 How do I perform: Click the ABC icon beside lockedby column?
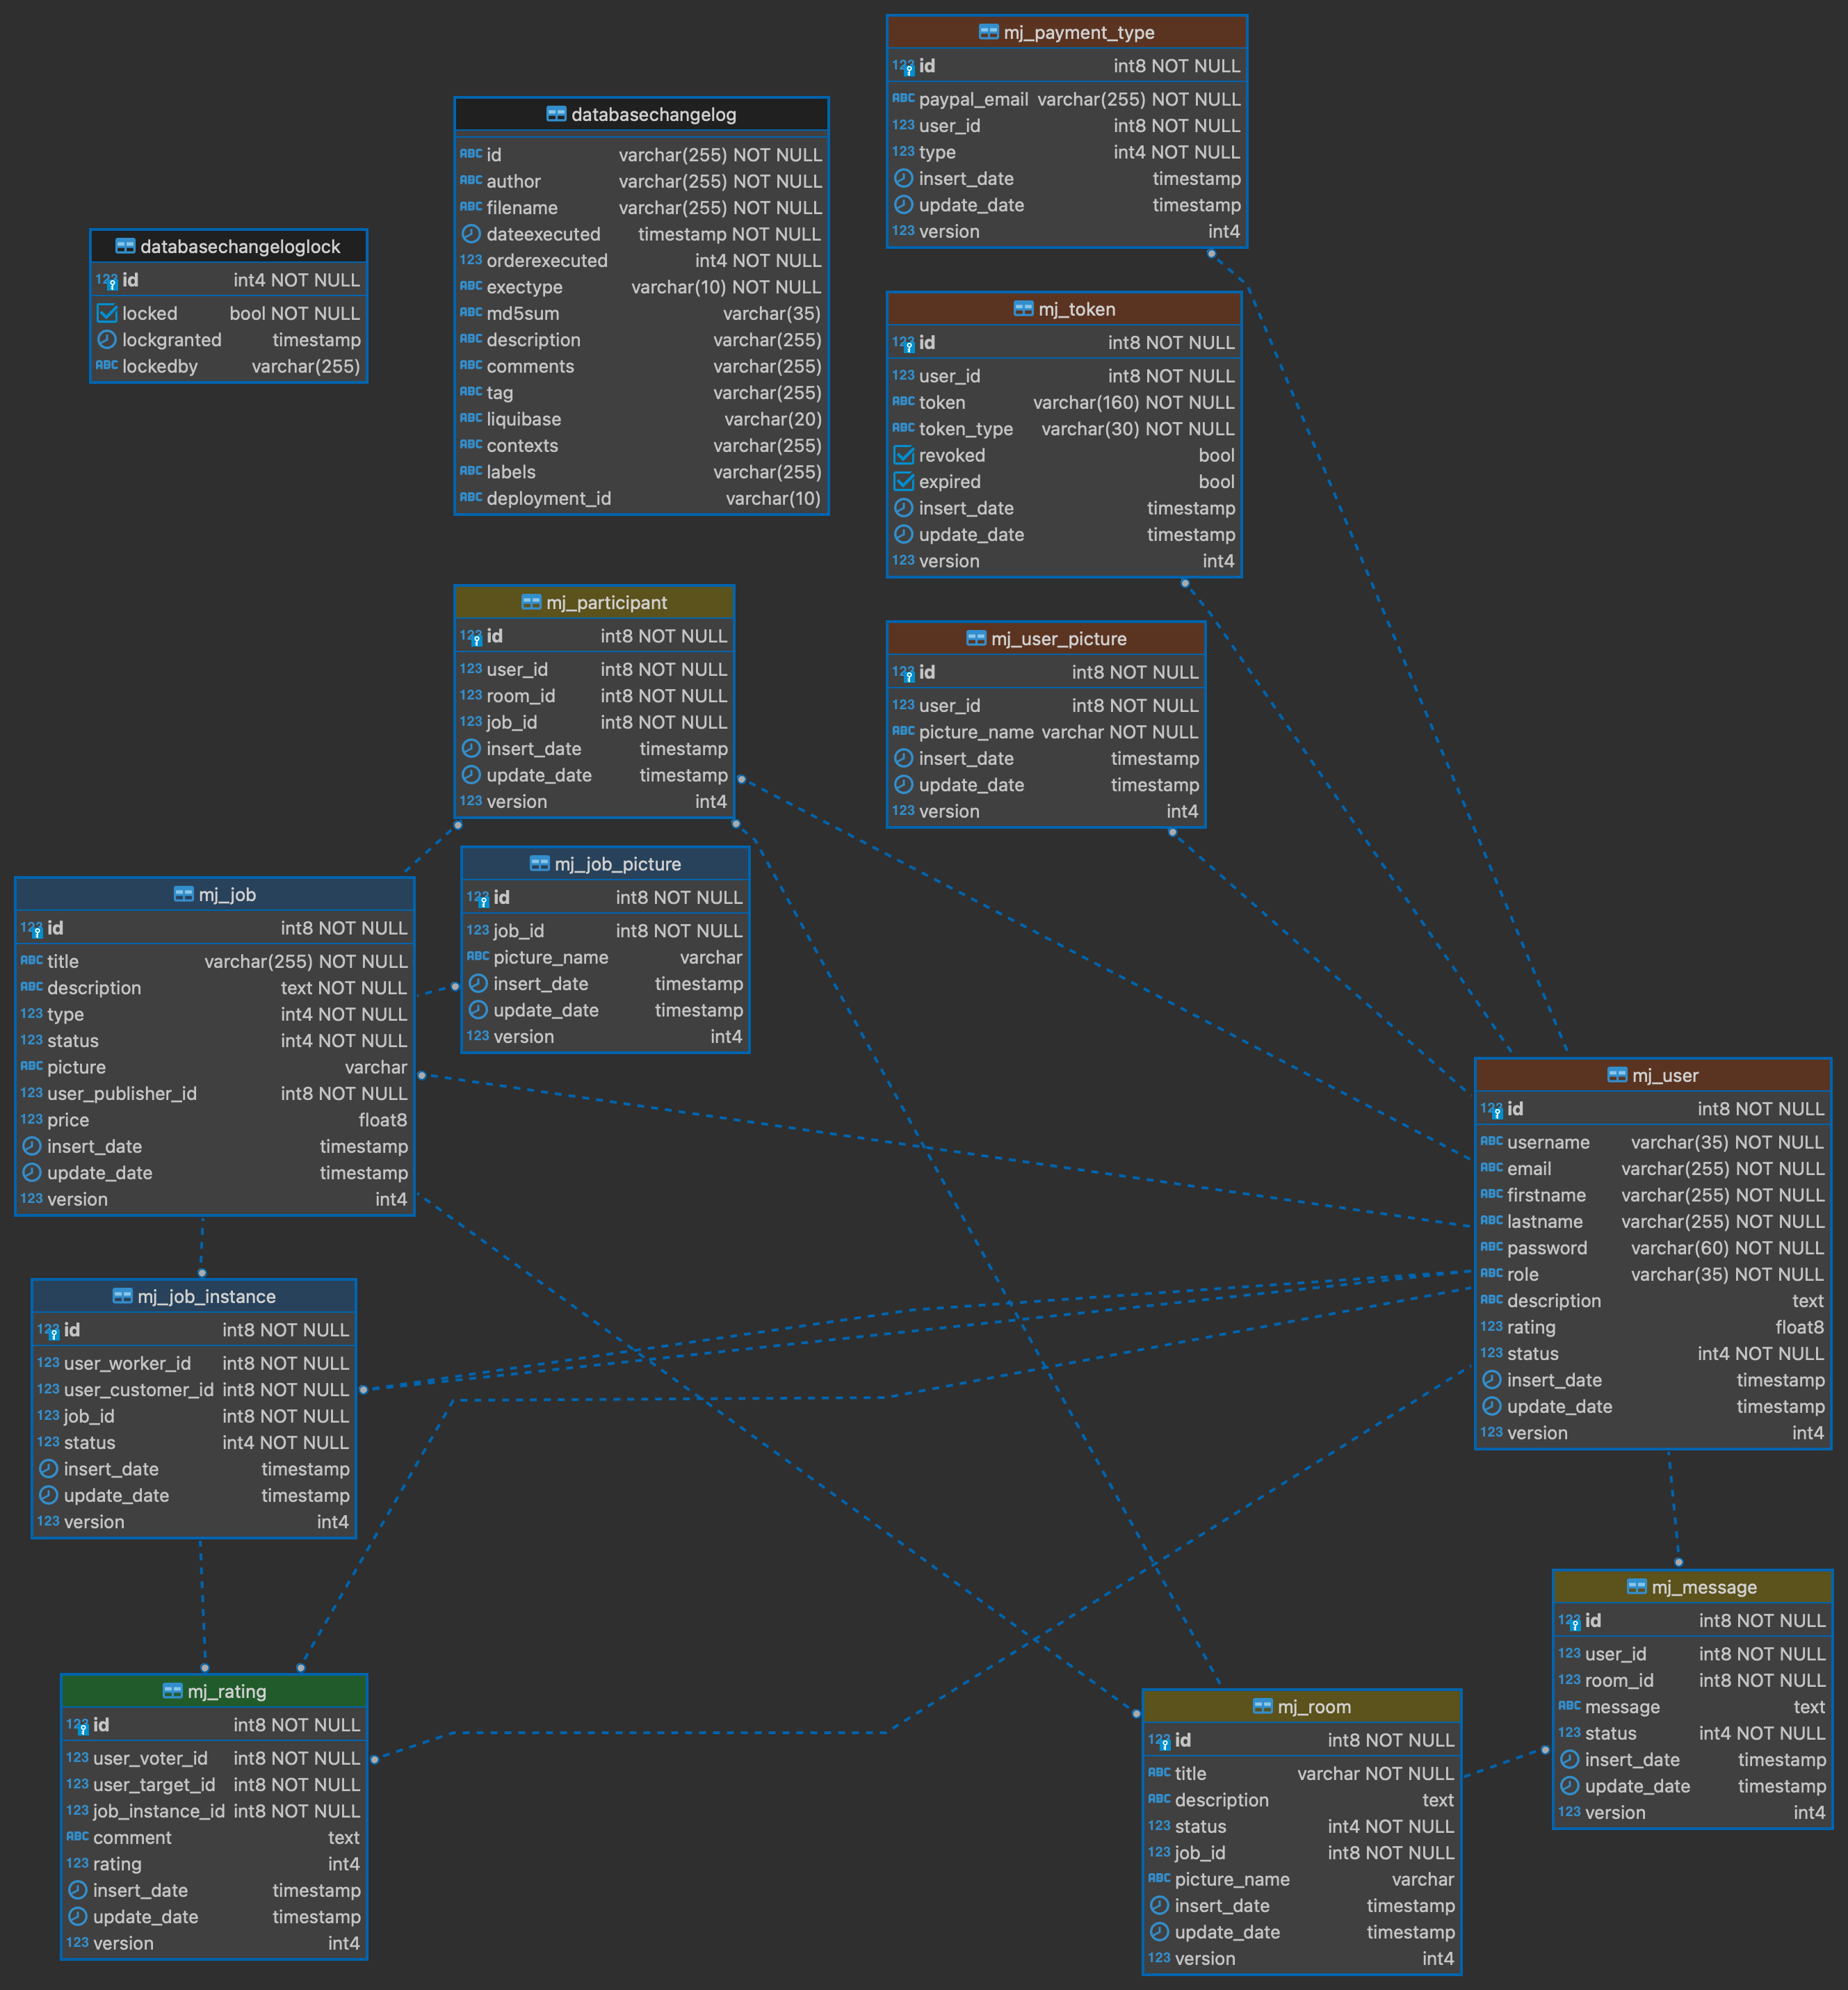(x=107, y=366)
